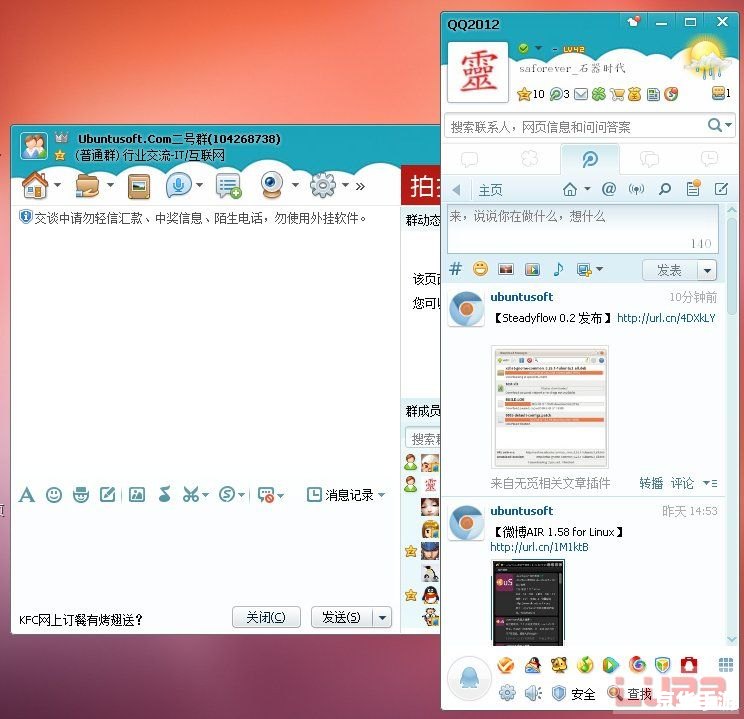Click the create discussion list icon
This screenshot has width=744, height=719.
coord(229,186)
